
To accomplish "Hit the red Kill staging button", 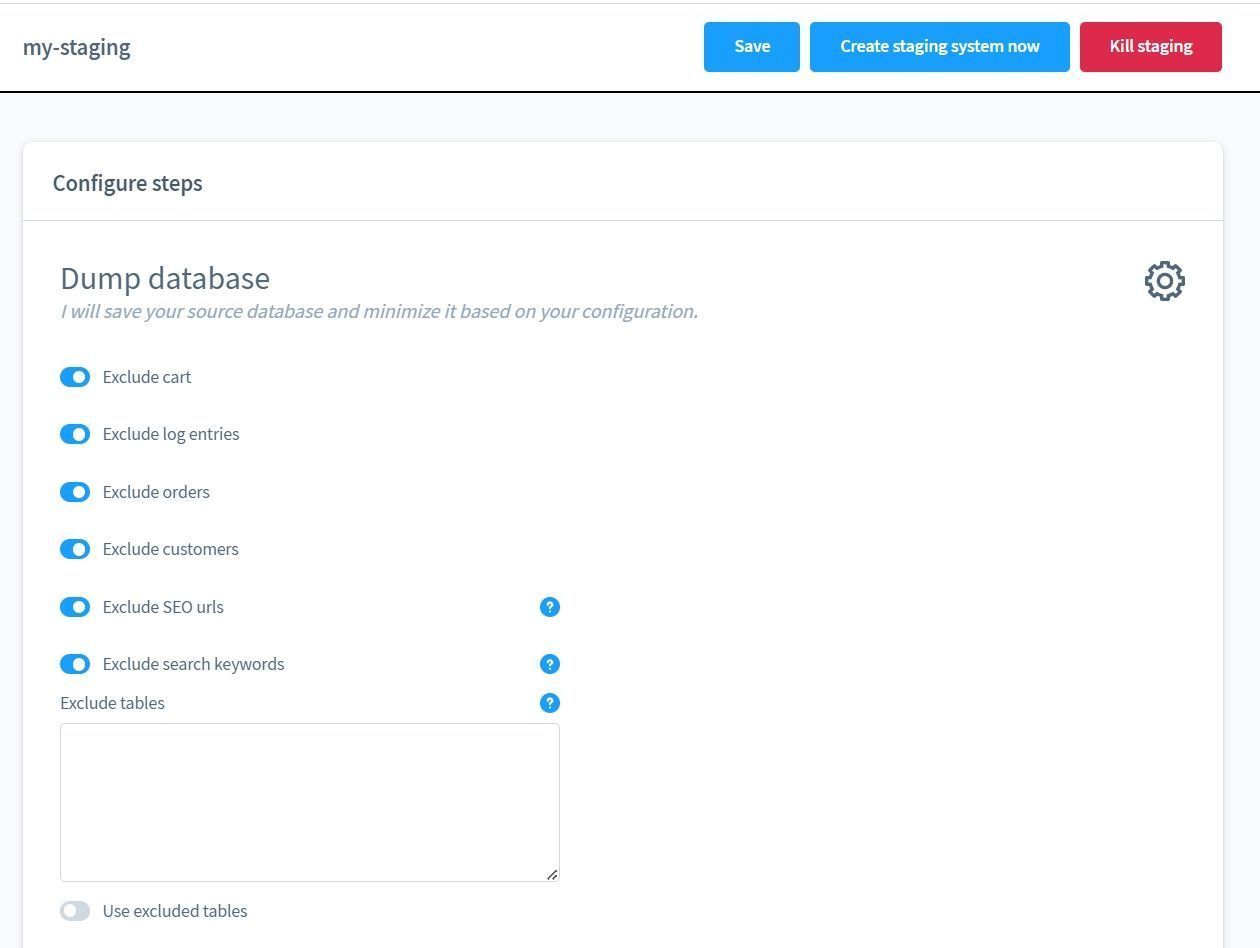I will 1150,47.
